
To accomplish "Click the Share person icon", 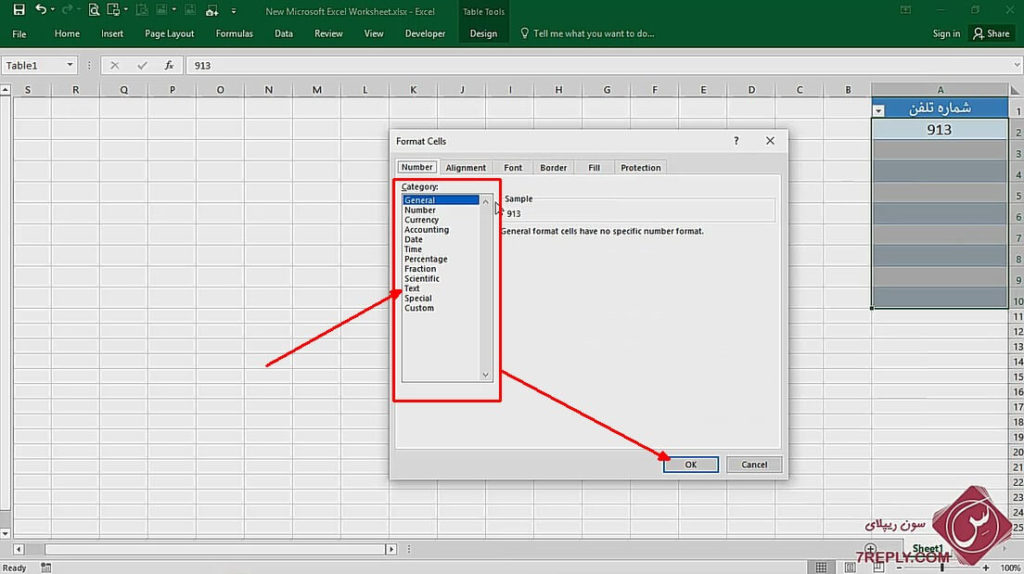I will point(978,33).
